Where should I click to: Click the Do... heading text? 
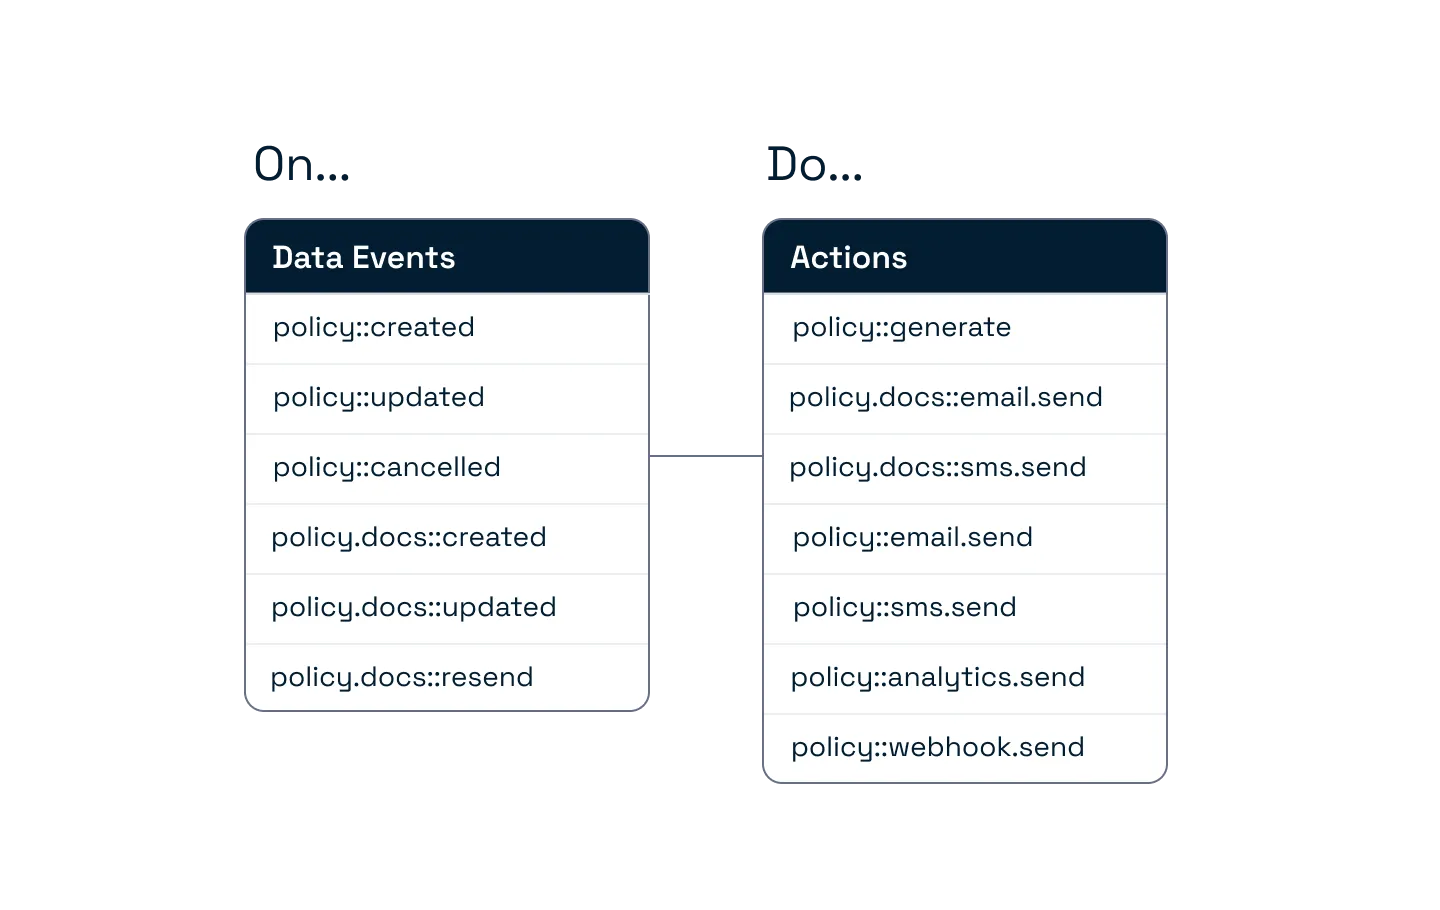815,164
